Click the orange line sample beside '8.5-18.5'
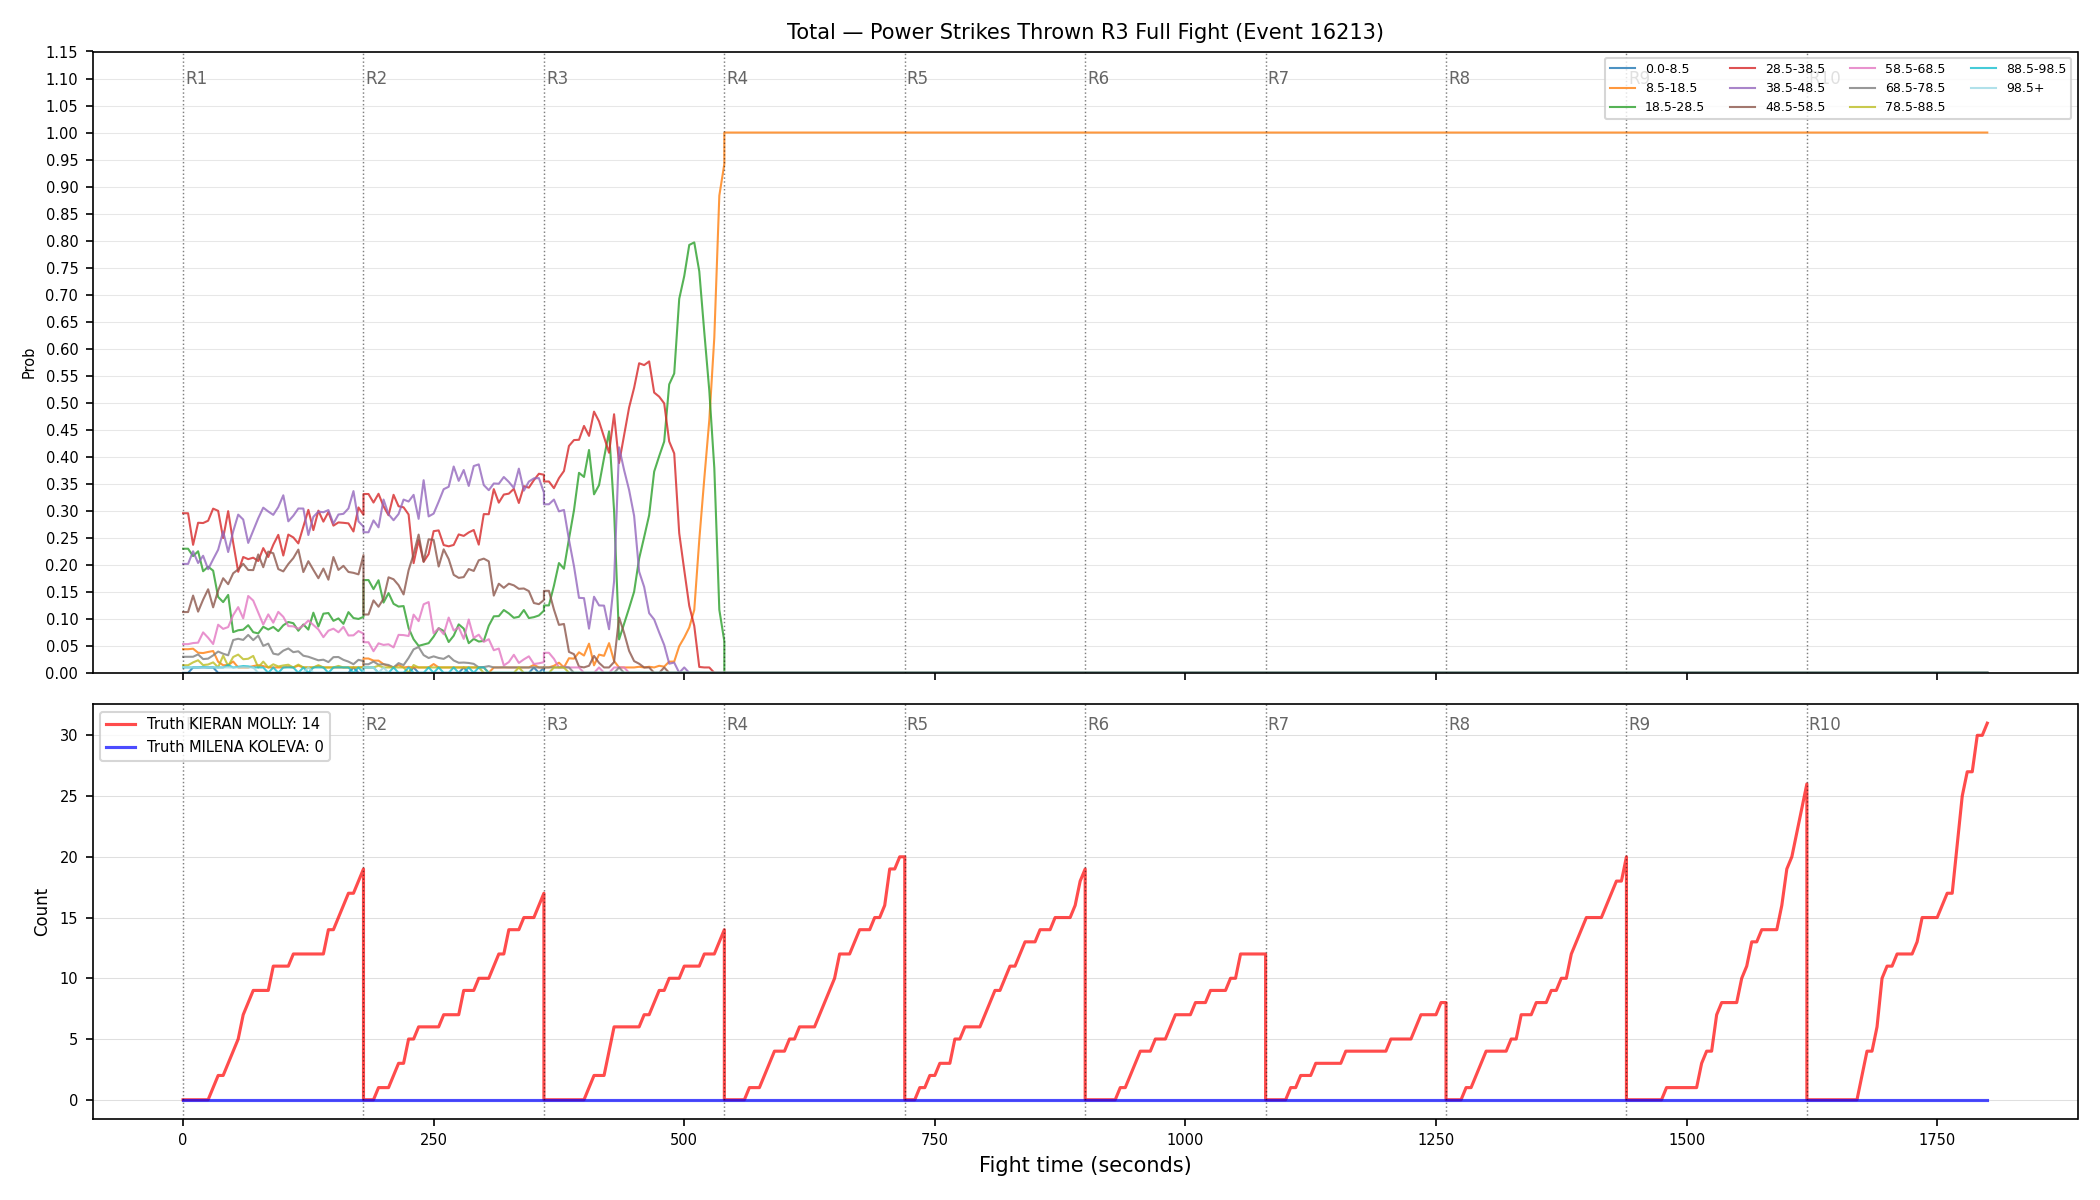This screenshot has height=1200, width=2100. (x=1623, y=88)
